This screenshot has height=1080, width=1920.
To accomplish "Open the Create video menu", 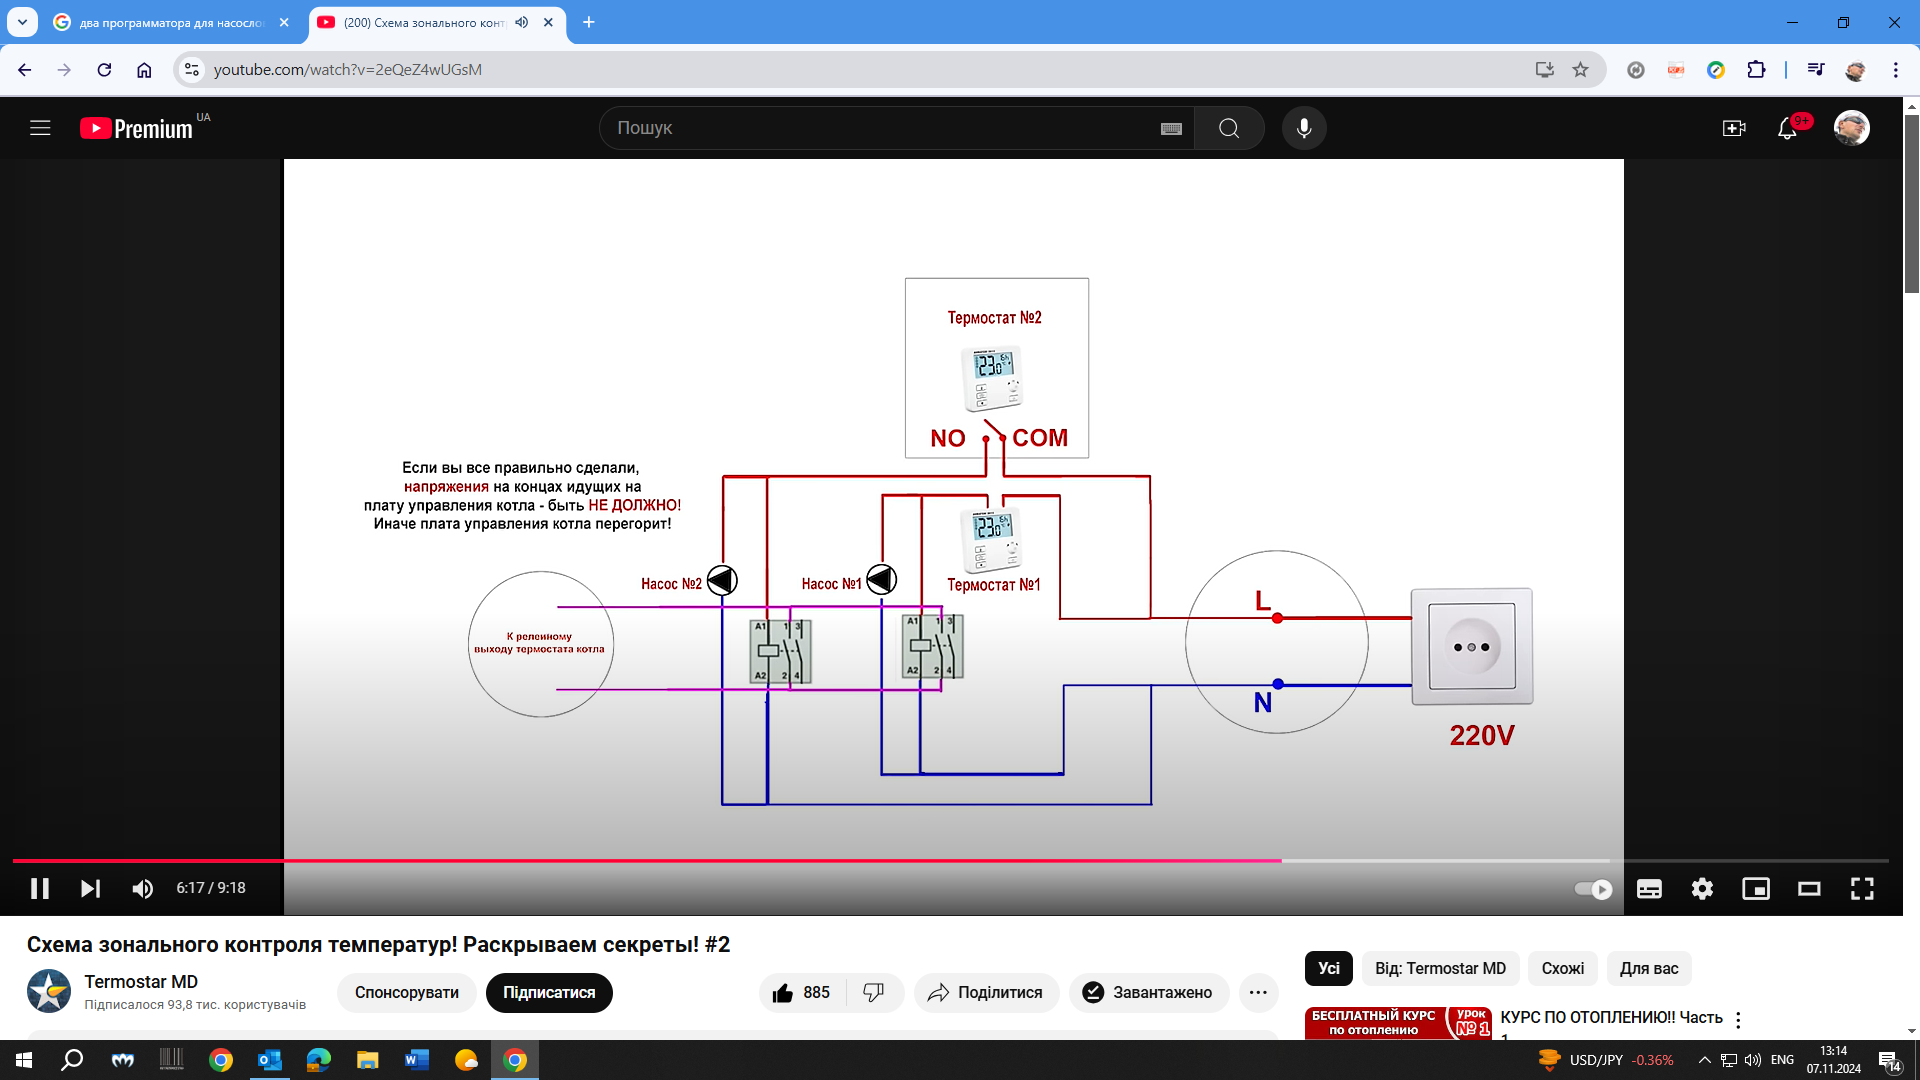I will [x=1734, y=128].
